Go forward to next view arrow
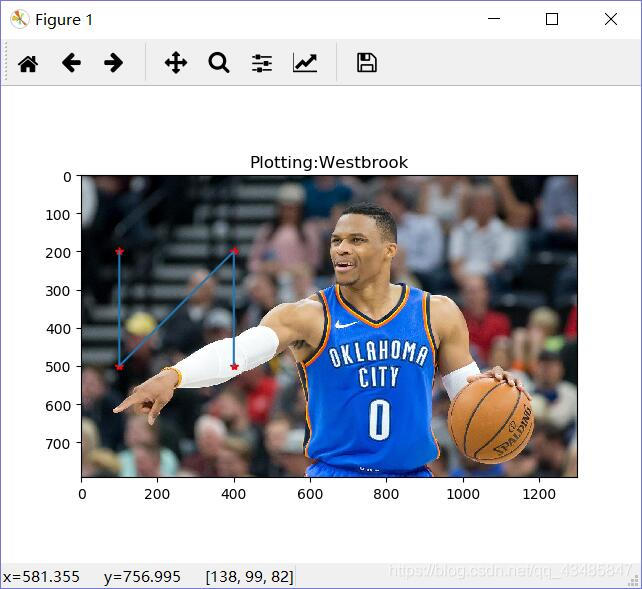 (x=113, y=63)
